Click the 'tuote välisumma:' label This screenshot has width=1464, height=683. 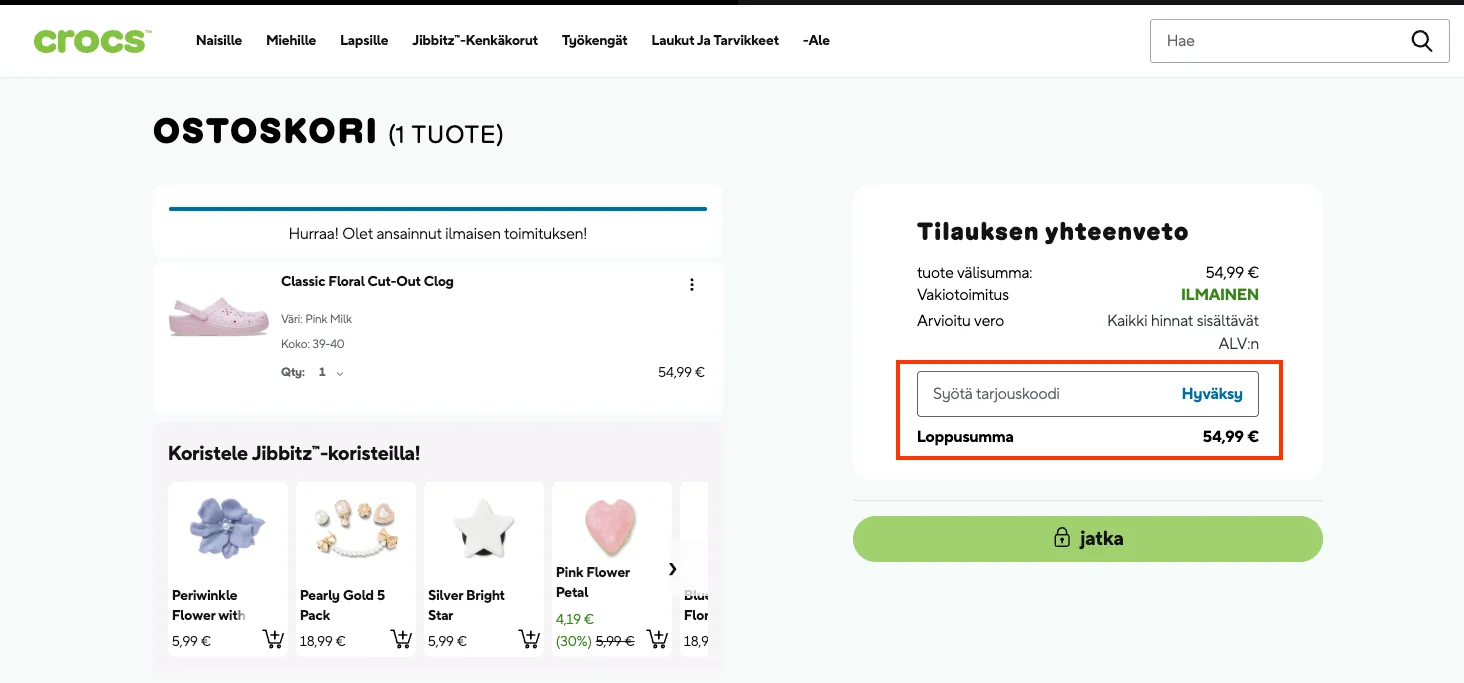tap(974, 272)
